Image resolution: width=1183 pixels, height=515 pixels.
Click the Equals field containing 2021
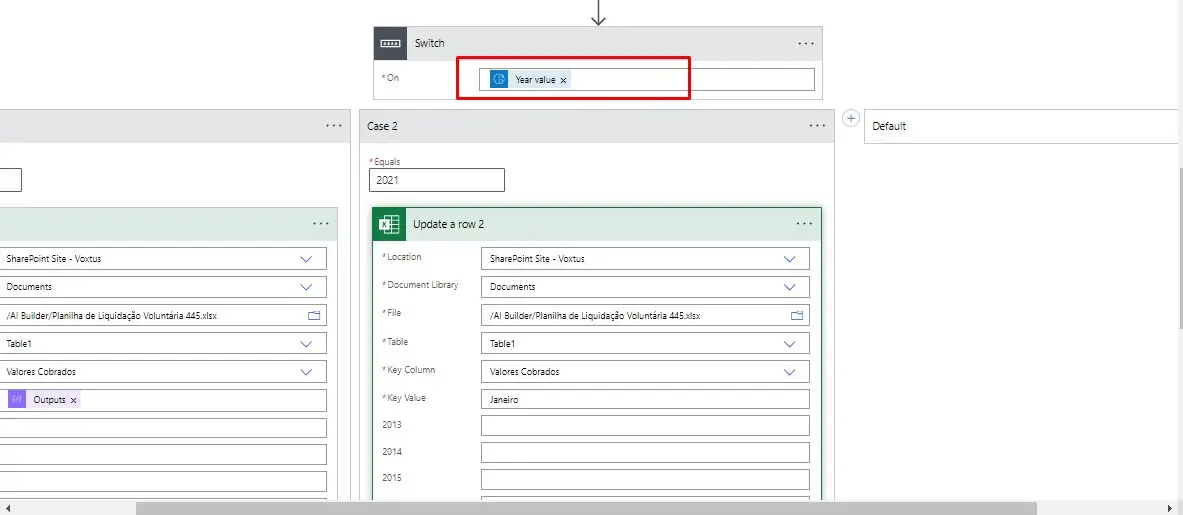436,180
